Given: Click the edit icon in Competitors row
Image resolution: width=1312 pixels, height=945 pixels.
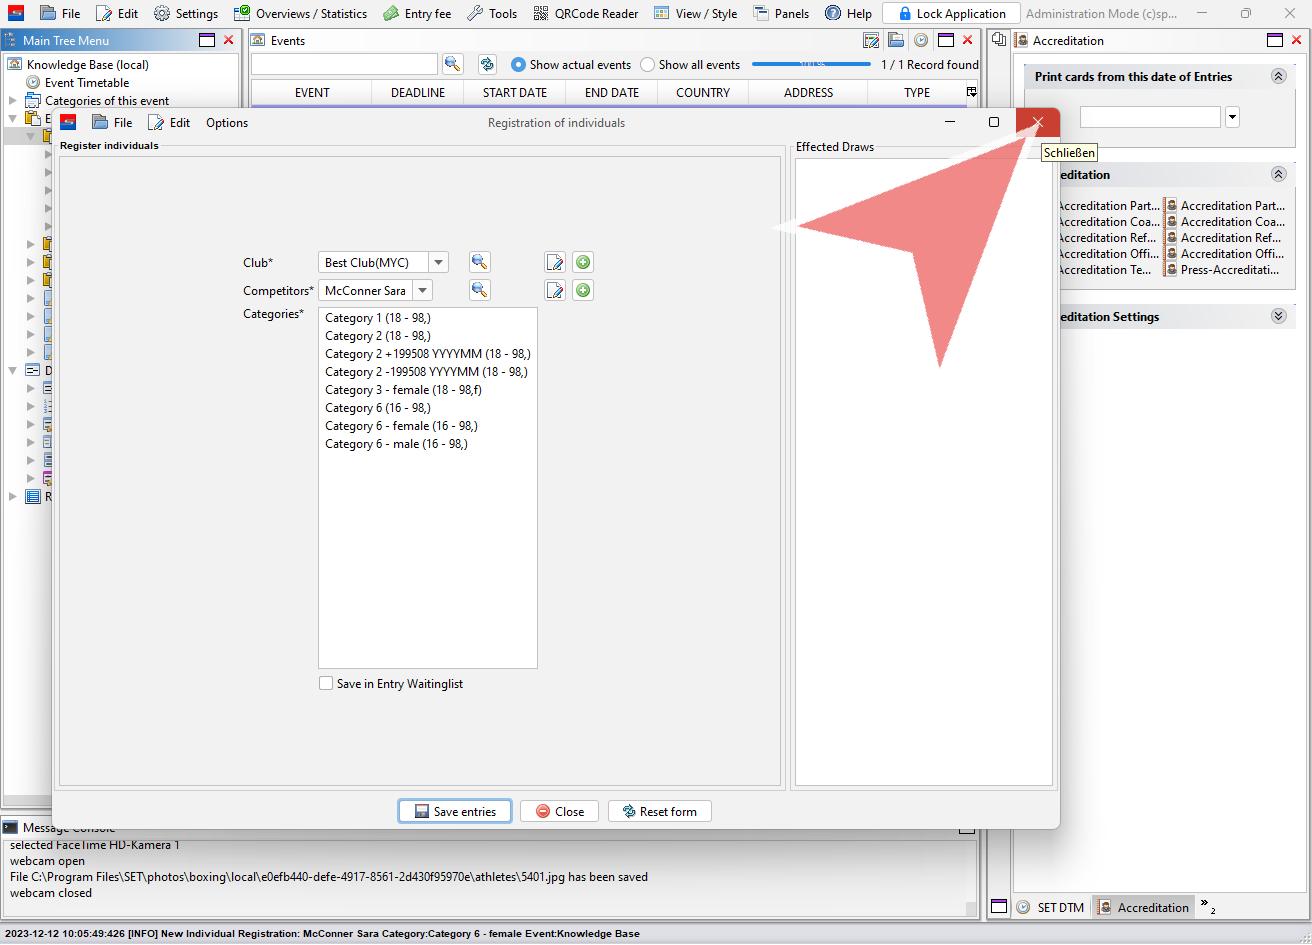Looking at the screenshot, I should pos(555,291).
